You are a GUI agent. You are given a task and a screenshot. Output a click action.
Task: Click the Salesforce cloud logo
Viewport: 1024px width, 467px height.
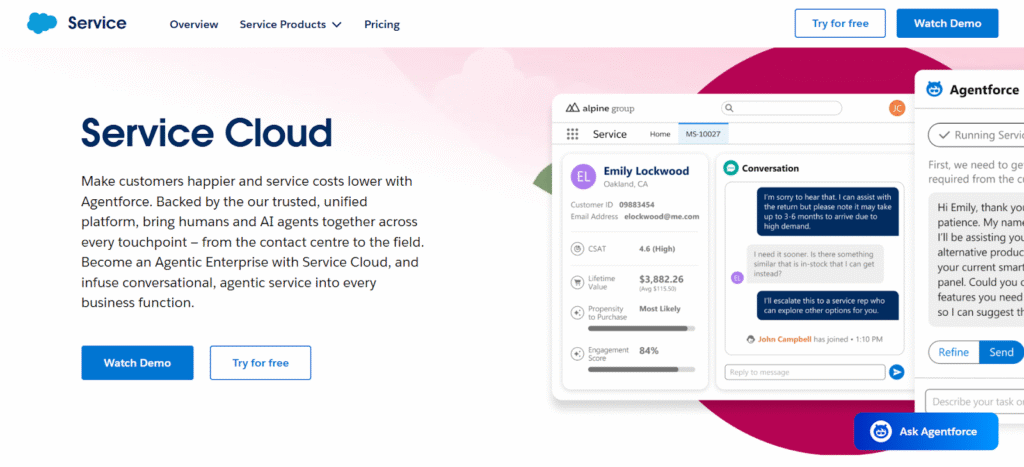click(x=42, y=23)
